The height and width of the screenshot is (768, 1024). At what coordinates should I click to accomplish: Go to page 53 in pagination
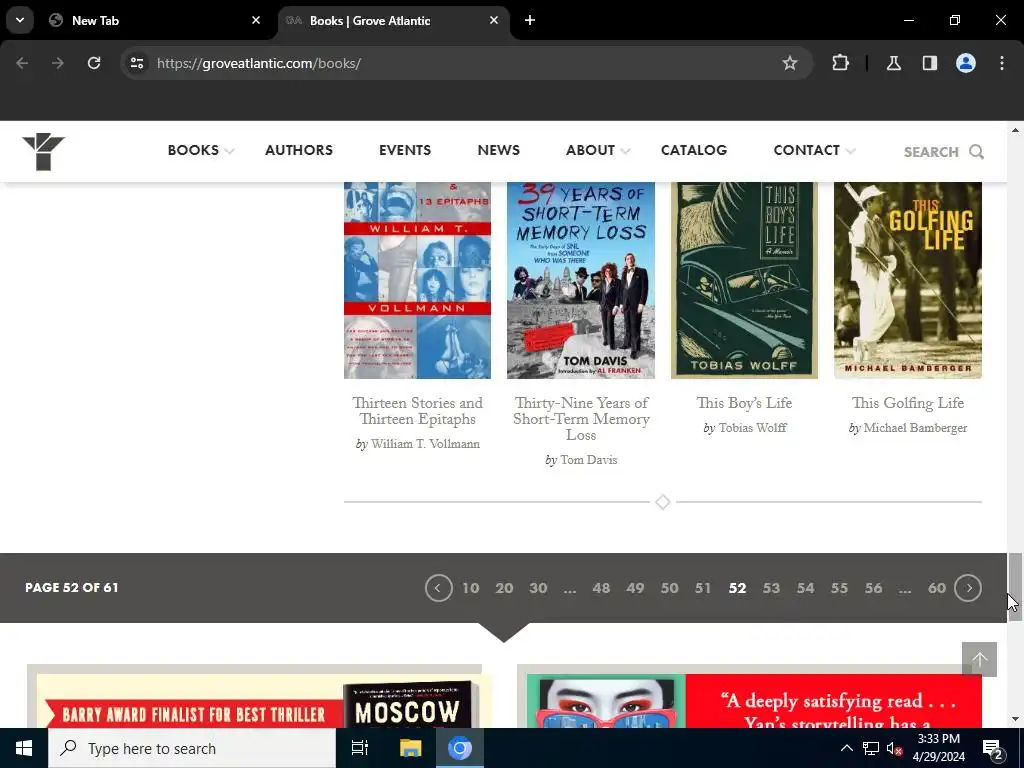[771, 588]
